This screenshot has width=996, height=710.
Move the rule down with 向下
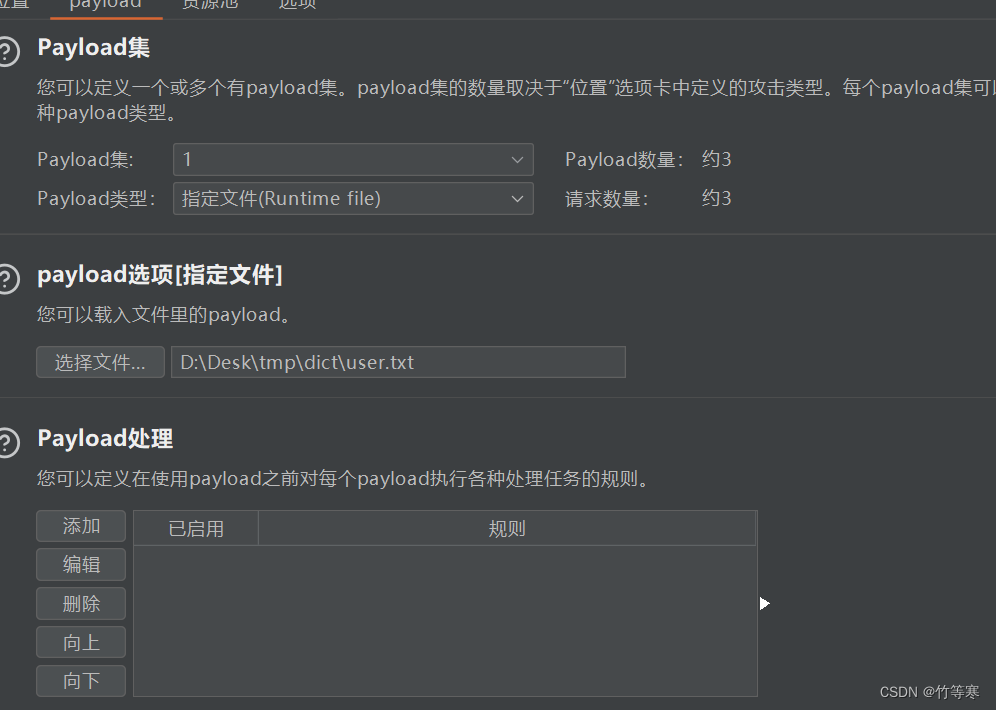[x=81, y=681]
